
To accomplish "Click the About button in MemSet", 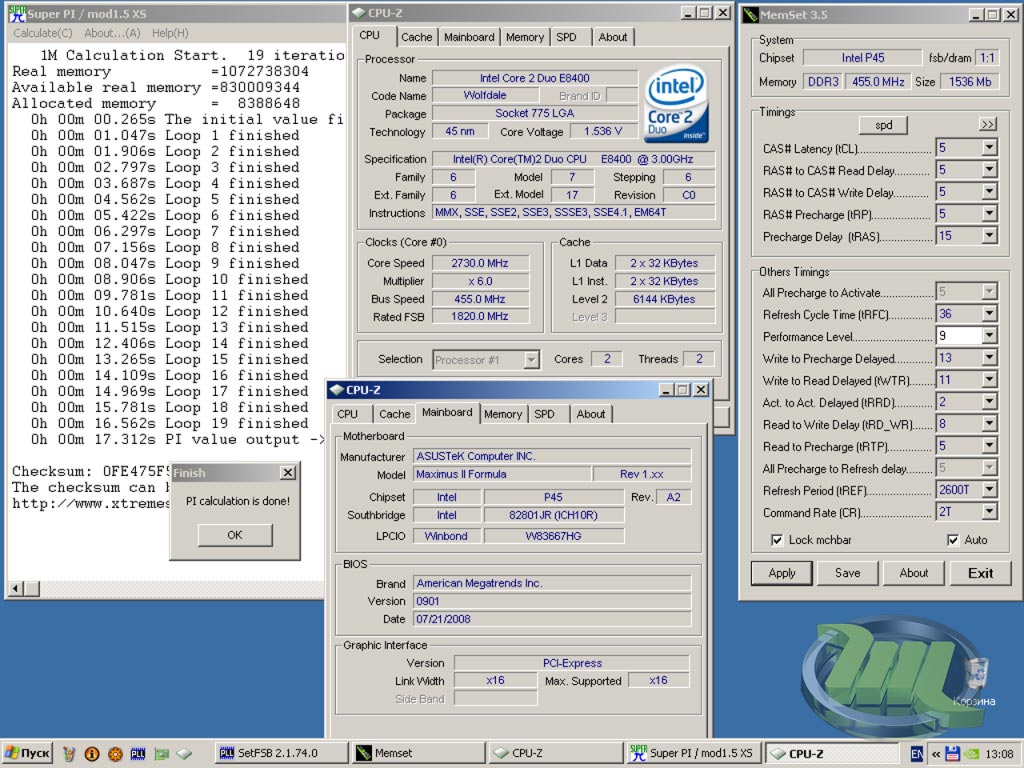I will pos(914,573).
